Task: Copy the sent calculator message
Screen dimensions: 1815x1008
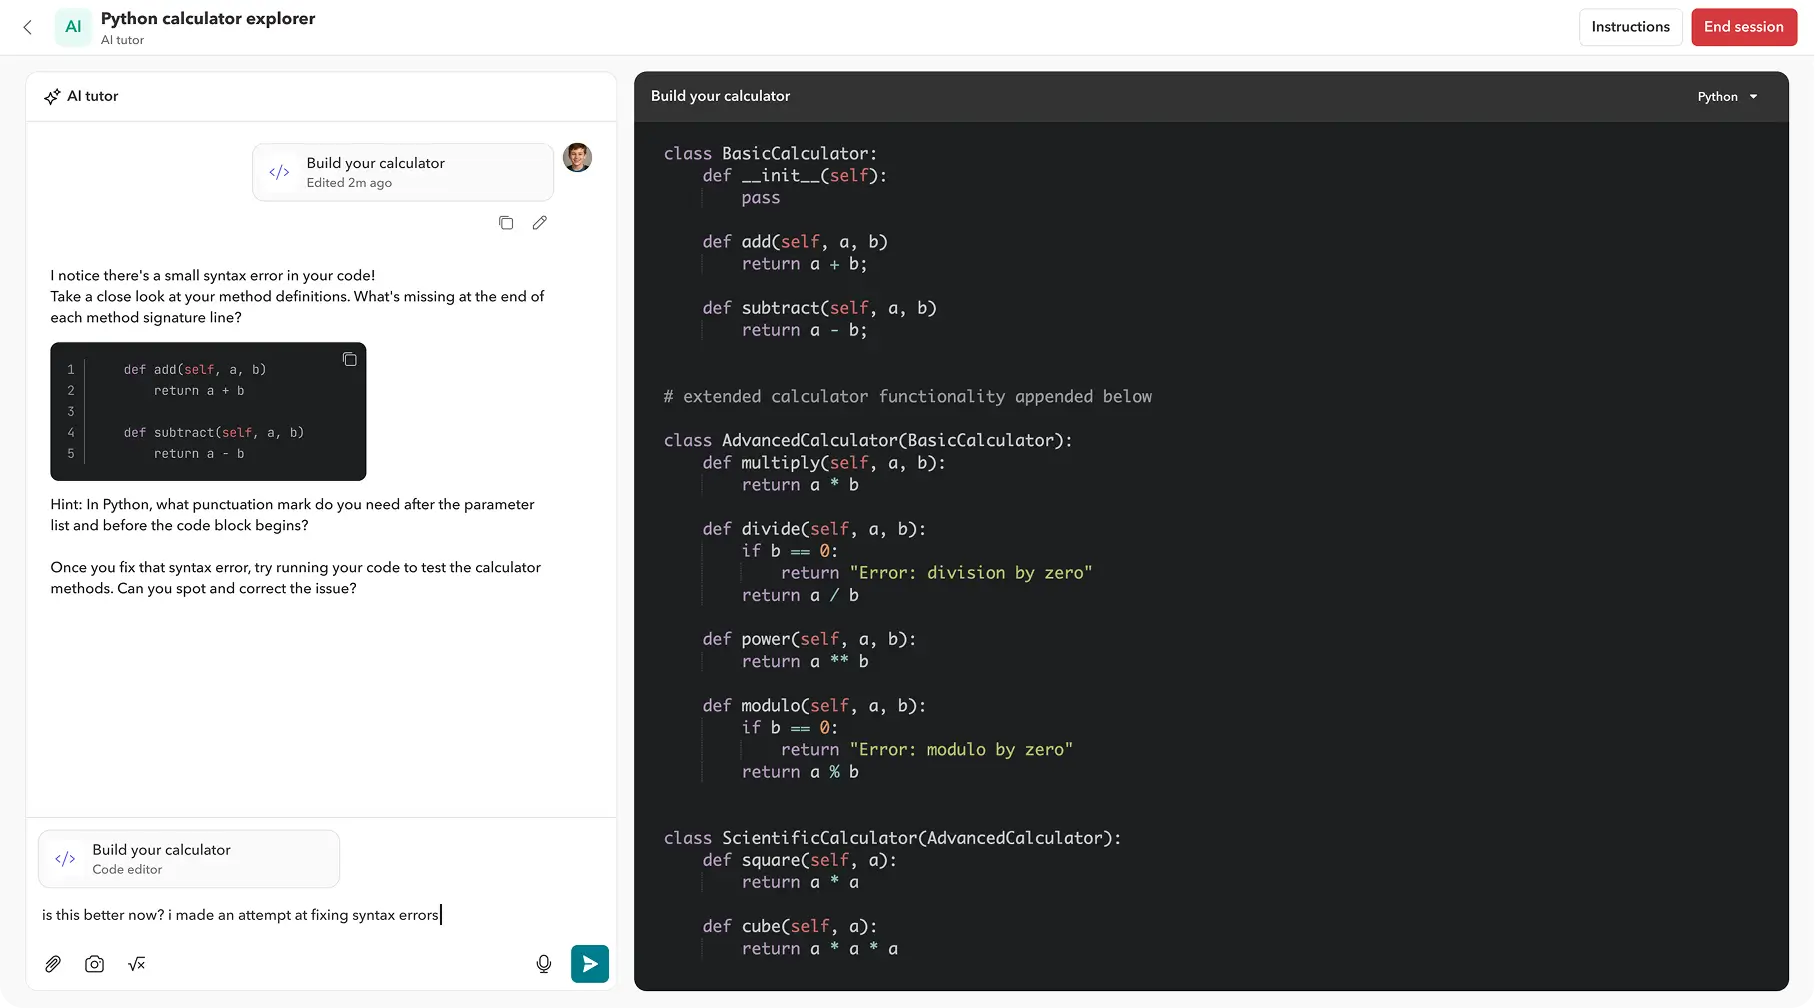Action: point(506,222)
